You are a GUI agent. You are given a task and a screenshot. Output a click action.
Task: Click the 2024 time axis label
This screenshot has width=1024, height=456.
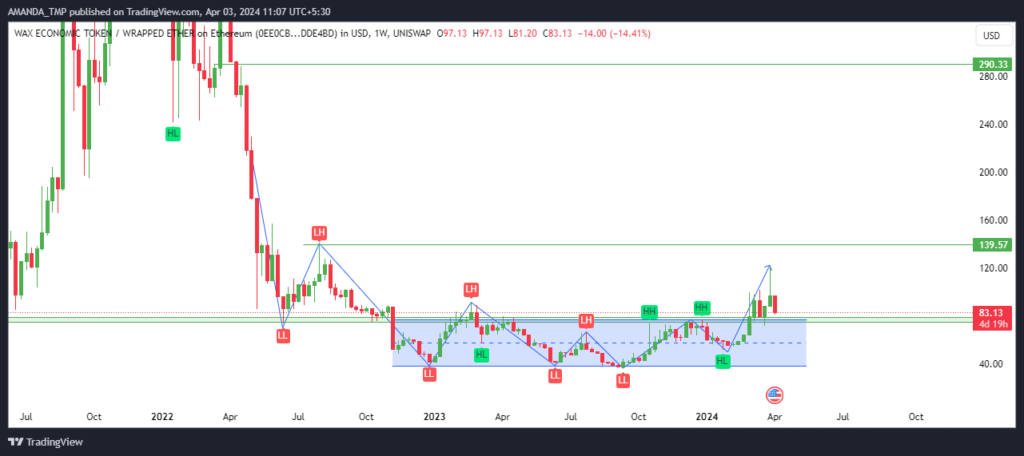coord(707,416)
